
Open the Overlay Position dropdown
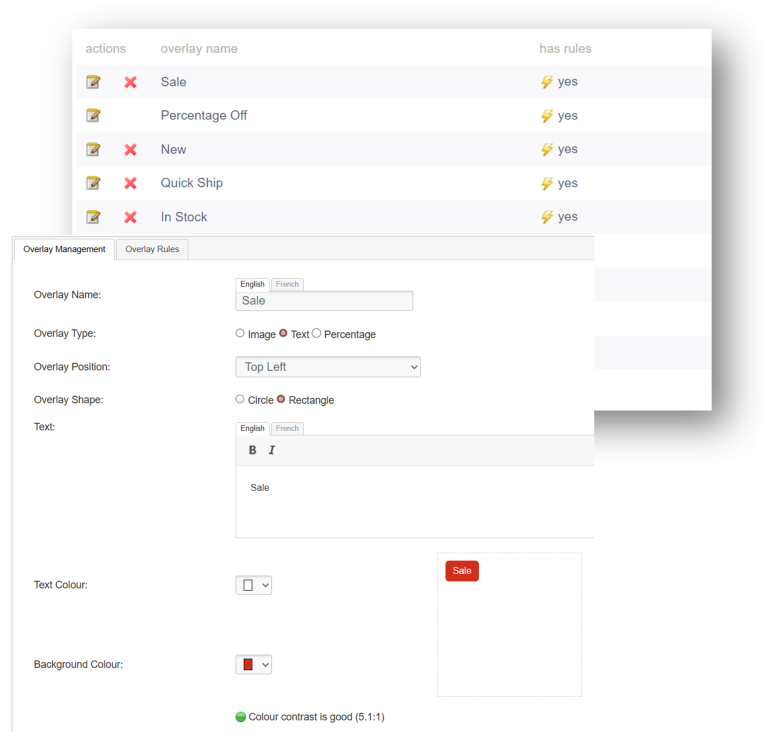tap(327, 367)
